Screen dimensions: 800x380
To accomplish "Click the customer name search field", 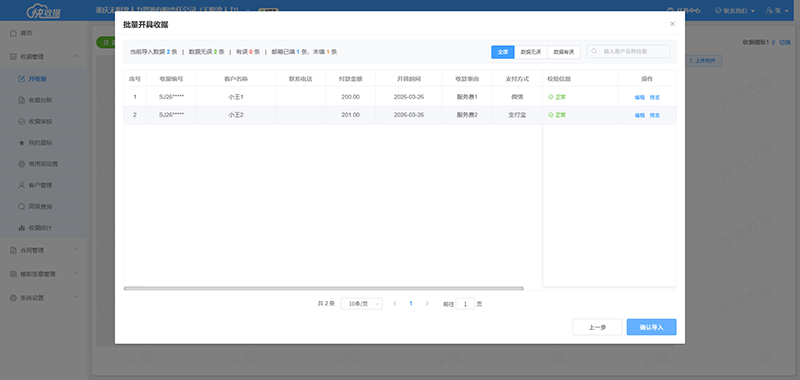I will 628,52.
